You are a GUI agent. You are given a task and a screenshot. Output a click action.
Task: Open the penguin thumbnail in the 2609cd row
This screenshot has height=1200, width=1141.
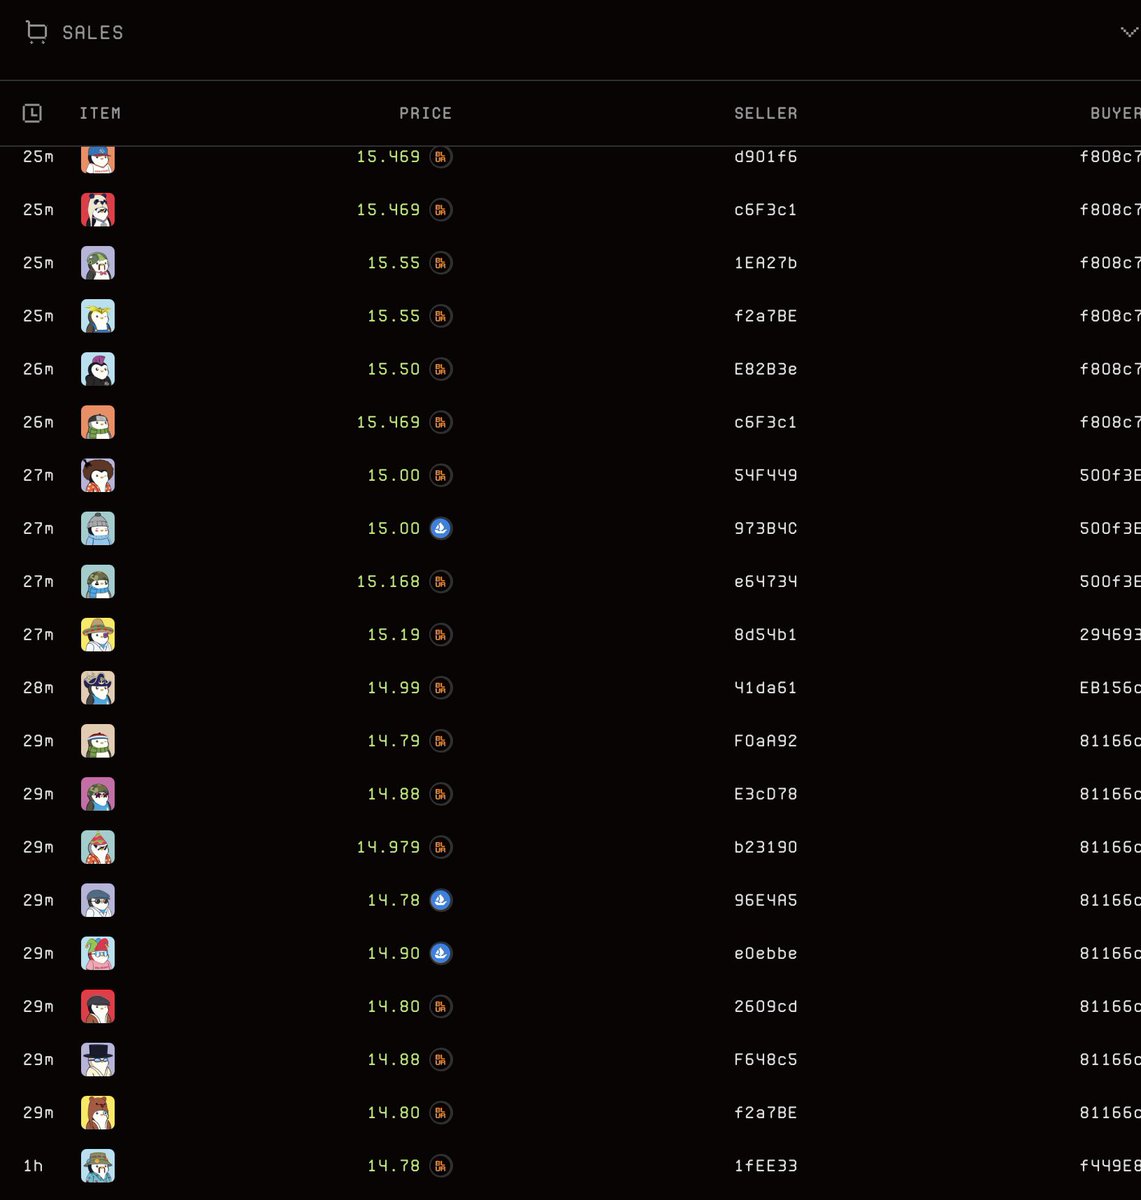pos(98,1006)
